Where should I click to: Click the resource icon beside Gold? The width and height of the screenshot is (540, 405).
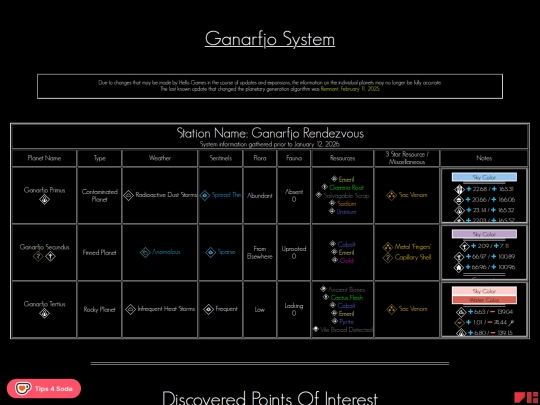point(334,260)
